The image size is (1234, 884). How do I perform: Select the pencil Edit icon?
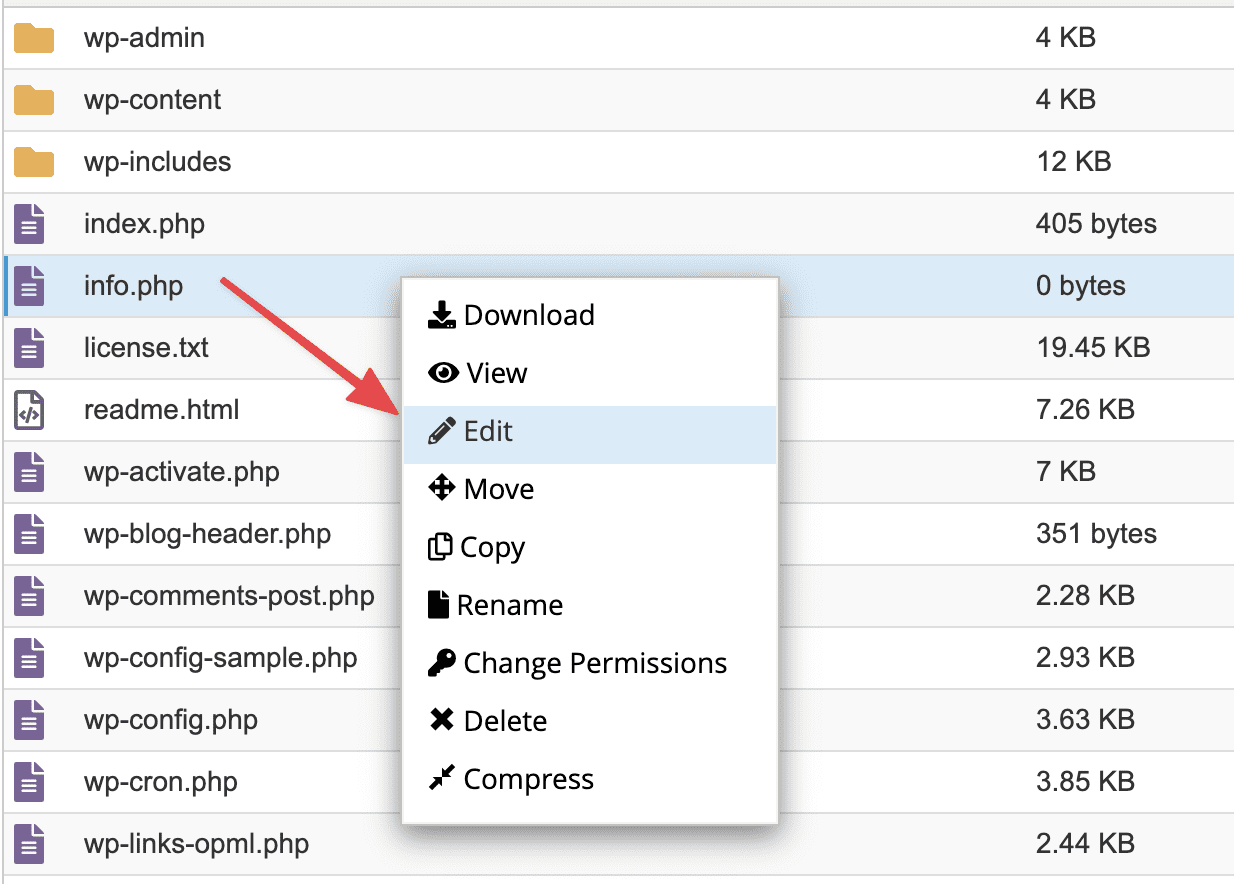point(441,431)
